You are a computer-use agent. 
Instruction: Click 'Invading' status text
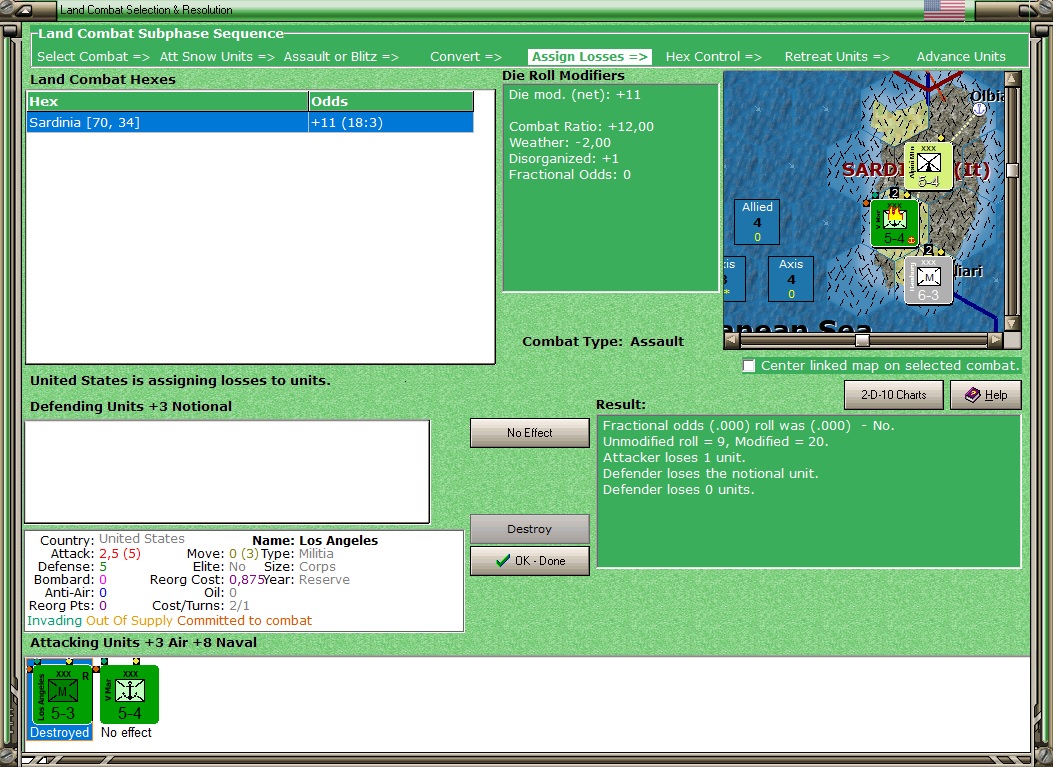pyautogui.click(x=54, y=621)
